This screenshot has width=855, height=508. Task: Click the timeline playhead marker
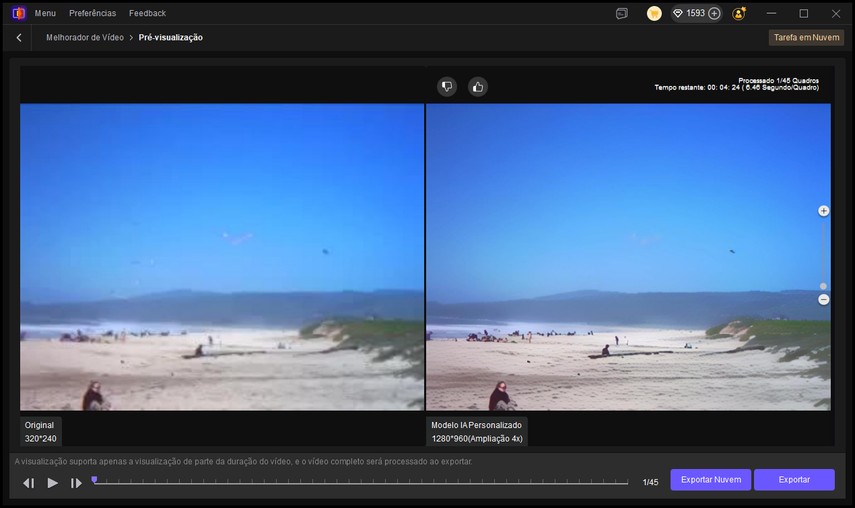[x=94, y=480]
